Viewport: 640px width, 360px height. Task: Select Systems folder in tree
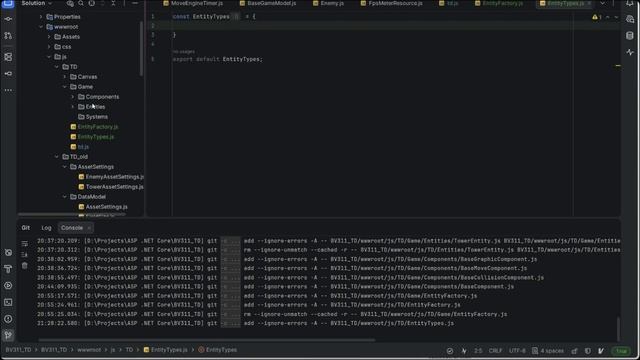96,117
